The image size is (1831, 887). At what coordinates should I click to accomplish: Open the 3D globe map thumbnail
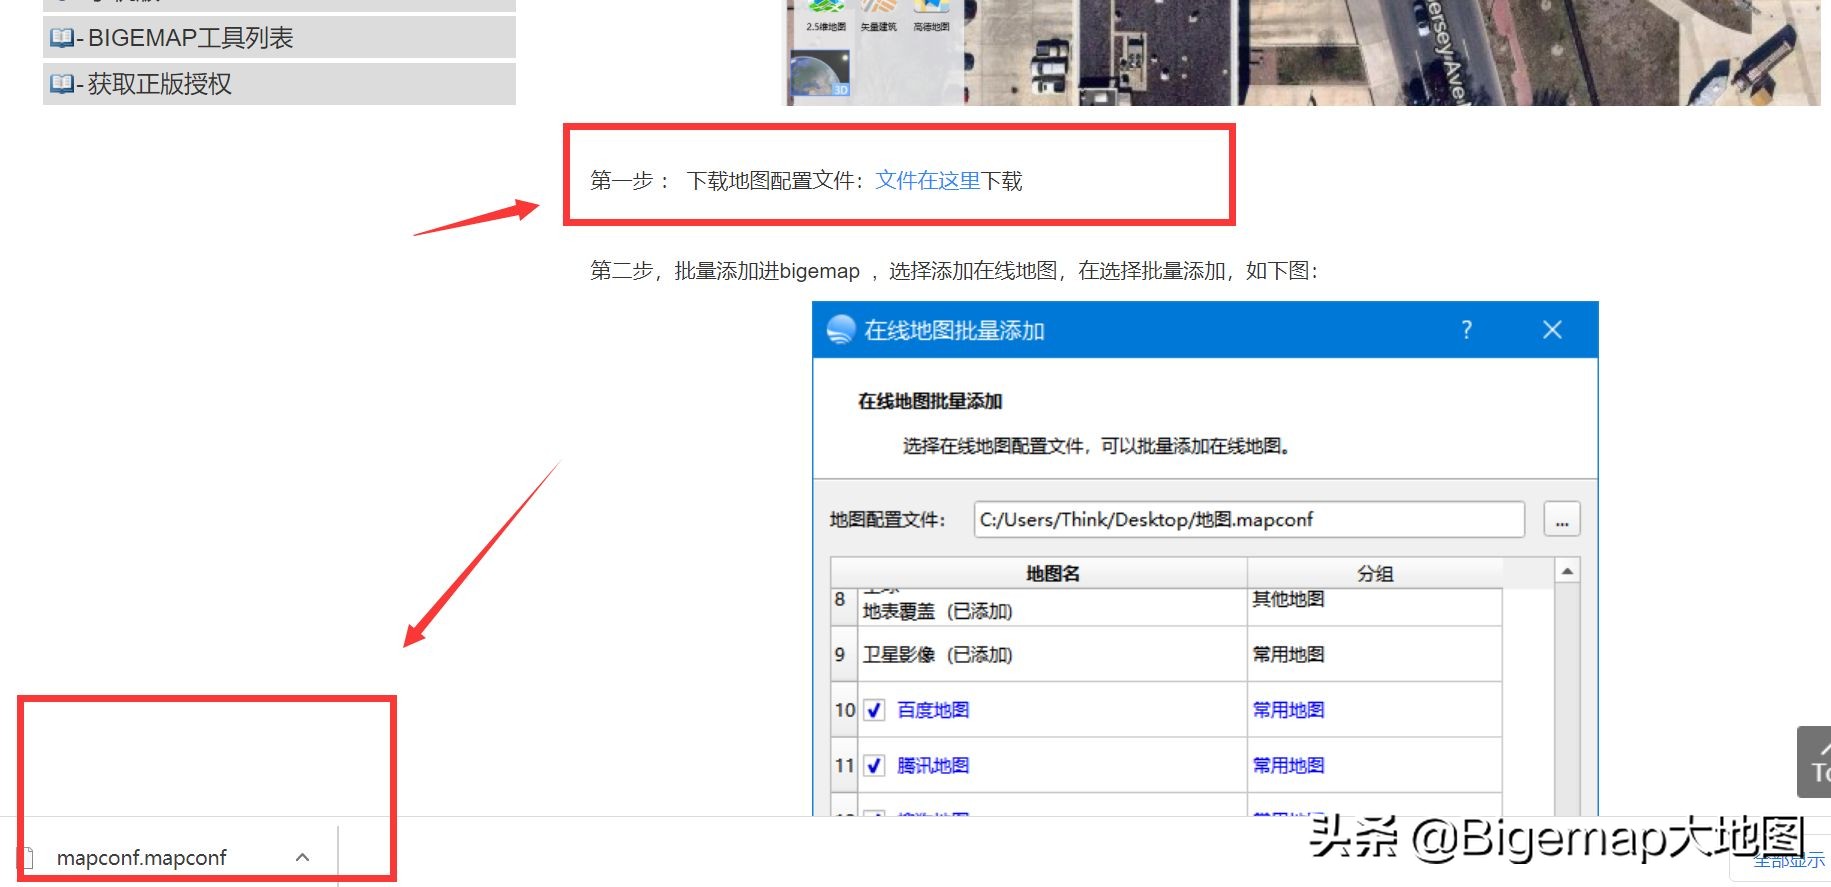[x=819, y=76]
